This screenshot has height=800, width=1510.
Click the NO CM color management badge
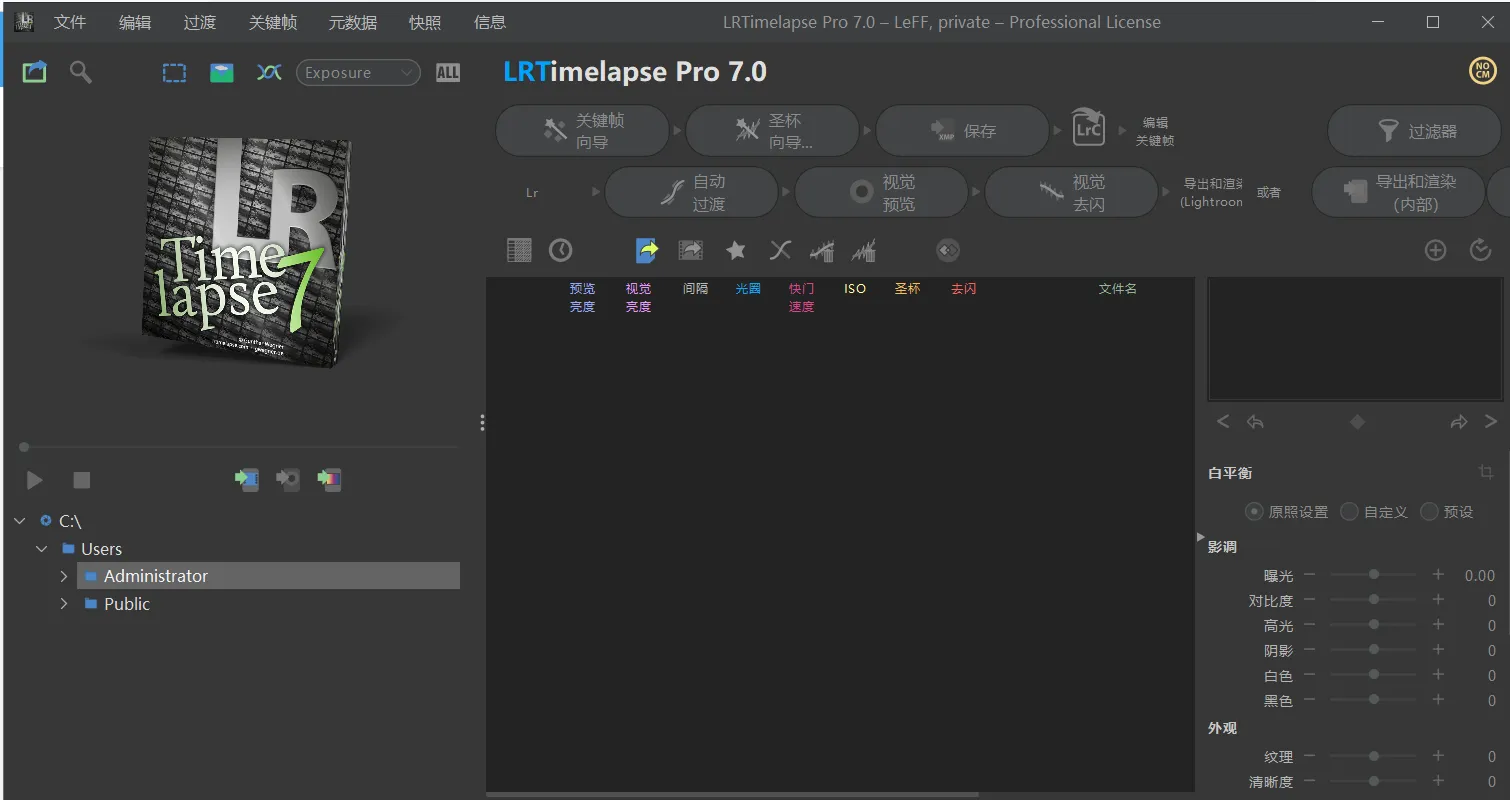point(1481,71)
